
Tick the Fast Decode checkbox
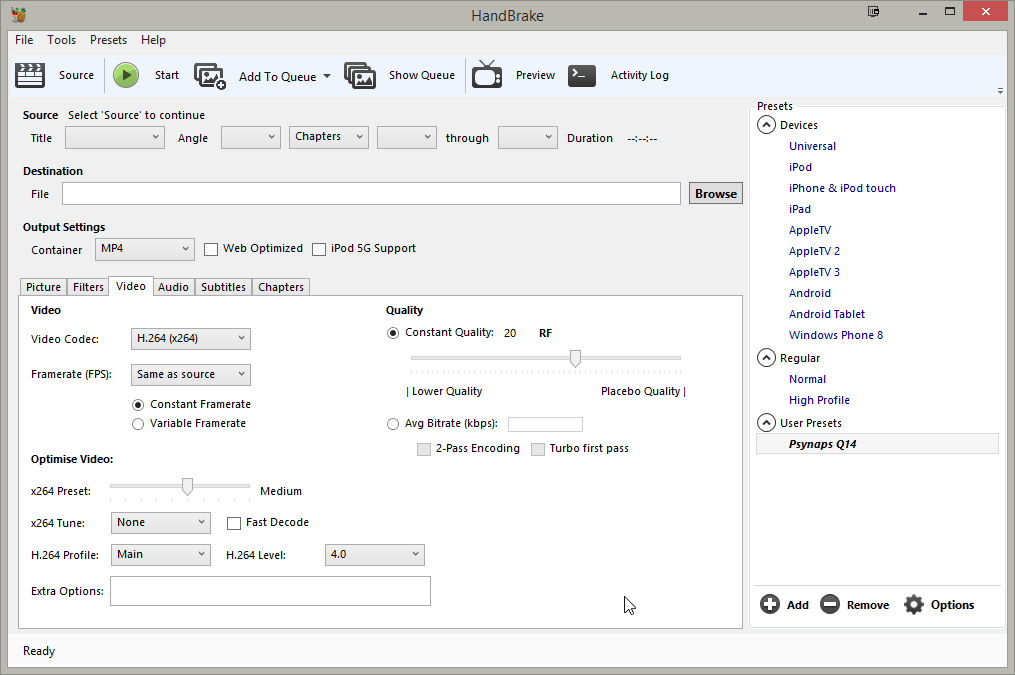pyautogui.click(x=234, y=523)
